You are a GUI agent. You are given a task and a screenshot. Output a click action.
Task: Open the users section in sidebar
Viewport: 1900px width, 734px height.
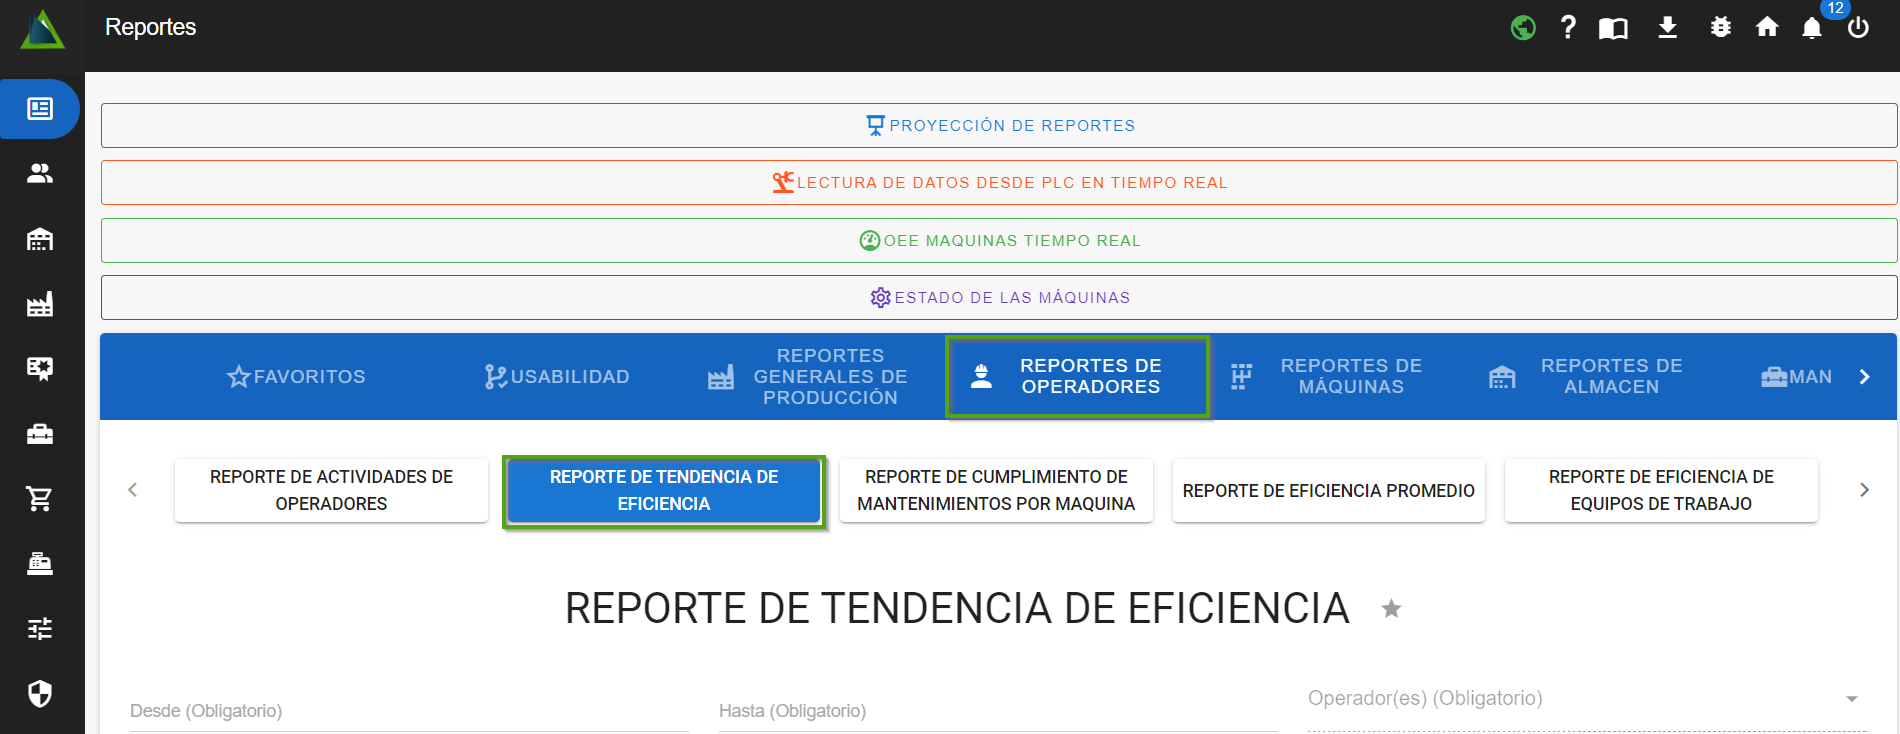[40, 174]
